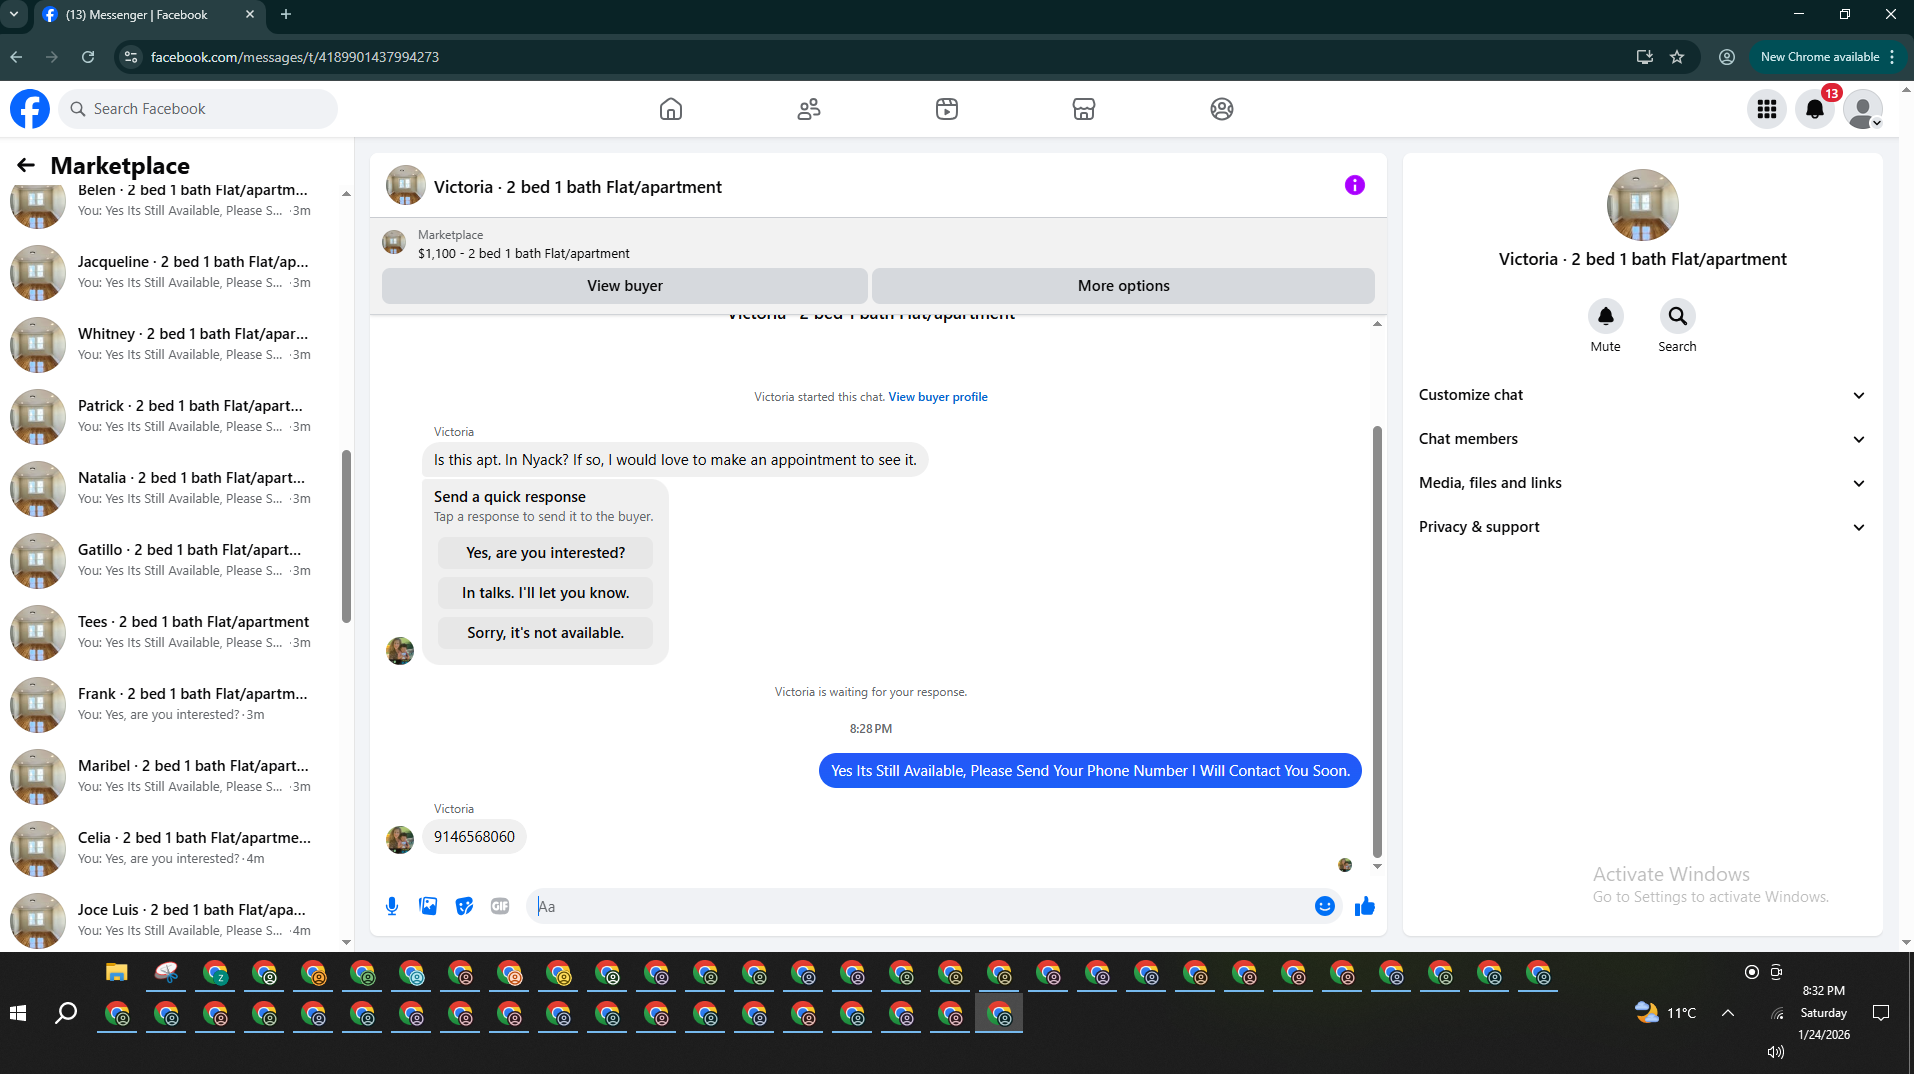Open the emoji picker smiley icon

[x=1325, y=906]
